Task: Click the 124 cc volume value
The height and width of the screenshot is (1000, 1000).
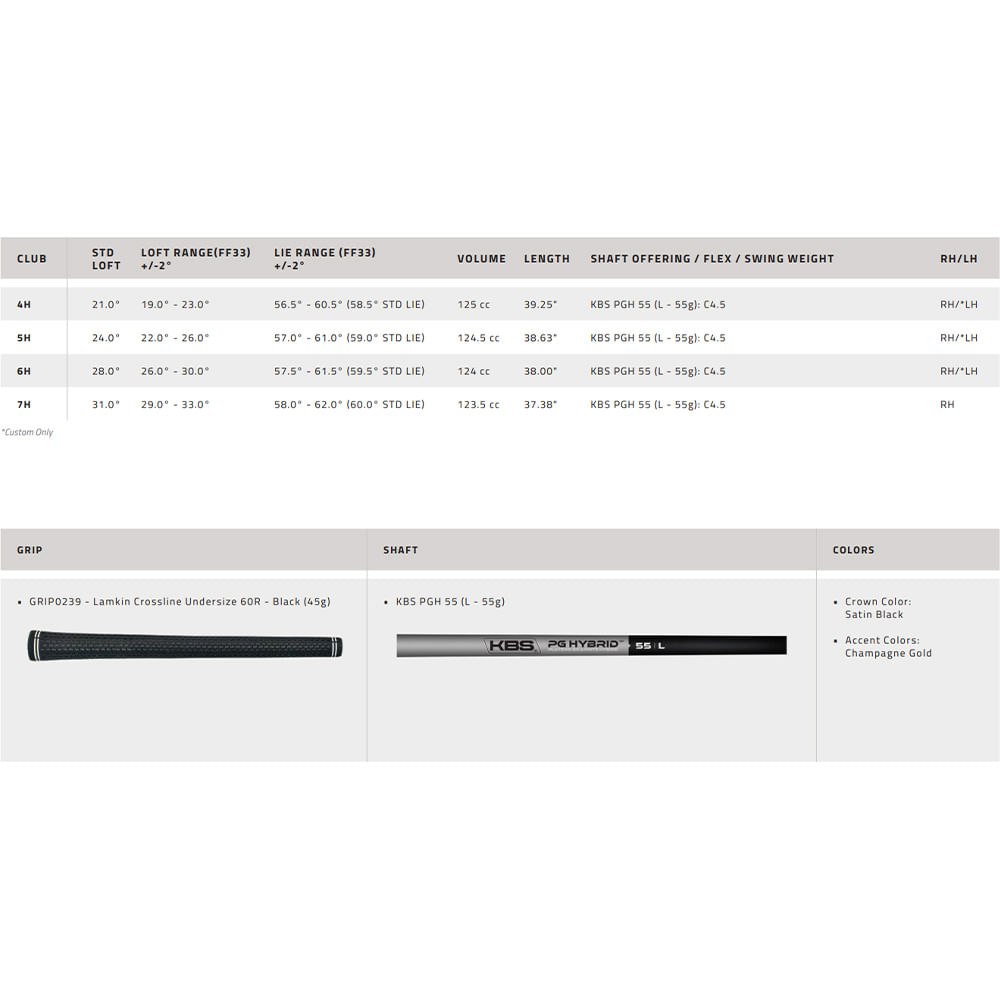Action: pyautogui.click(x=474, y=371)
